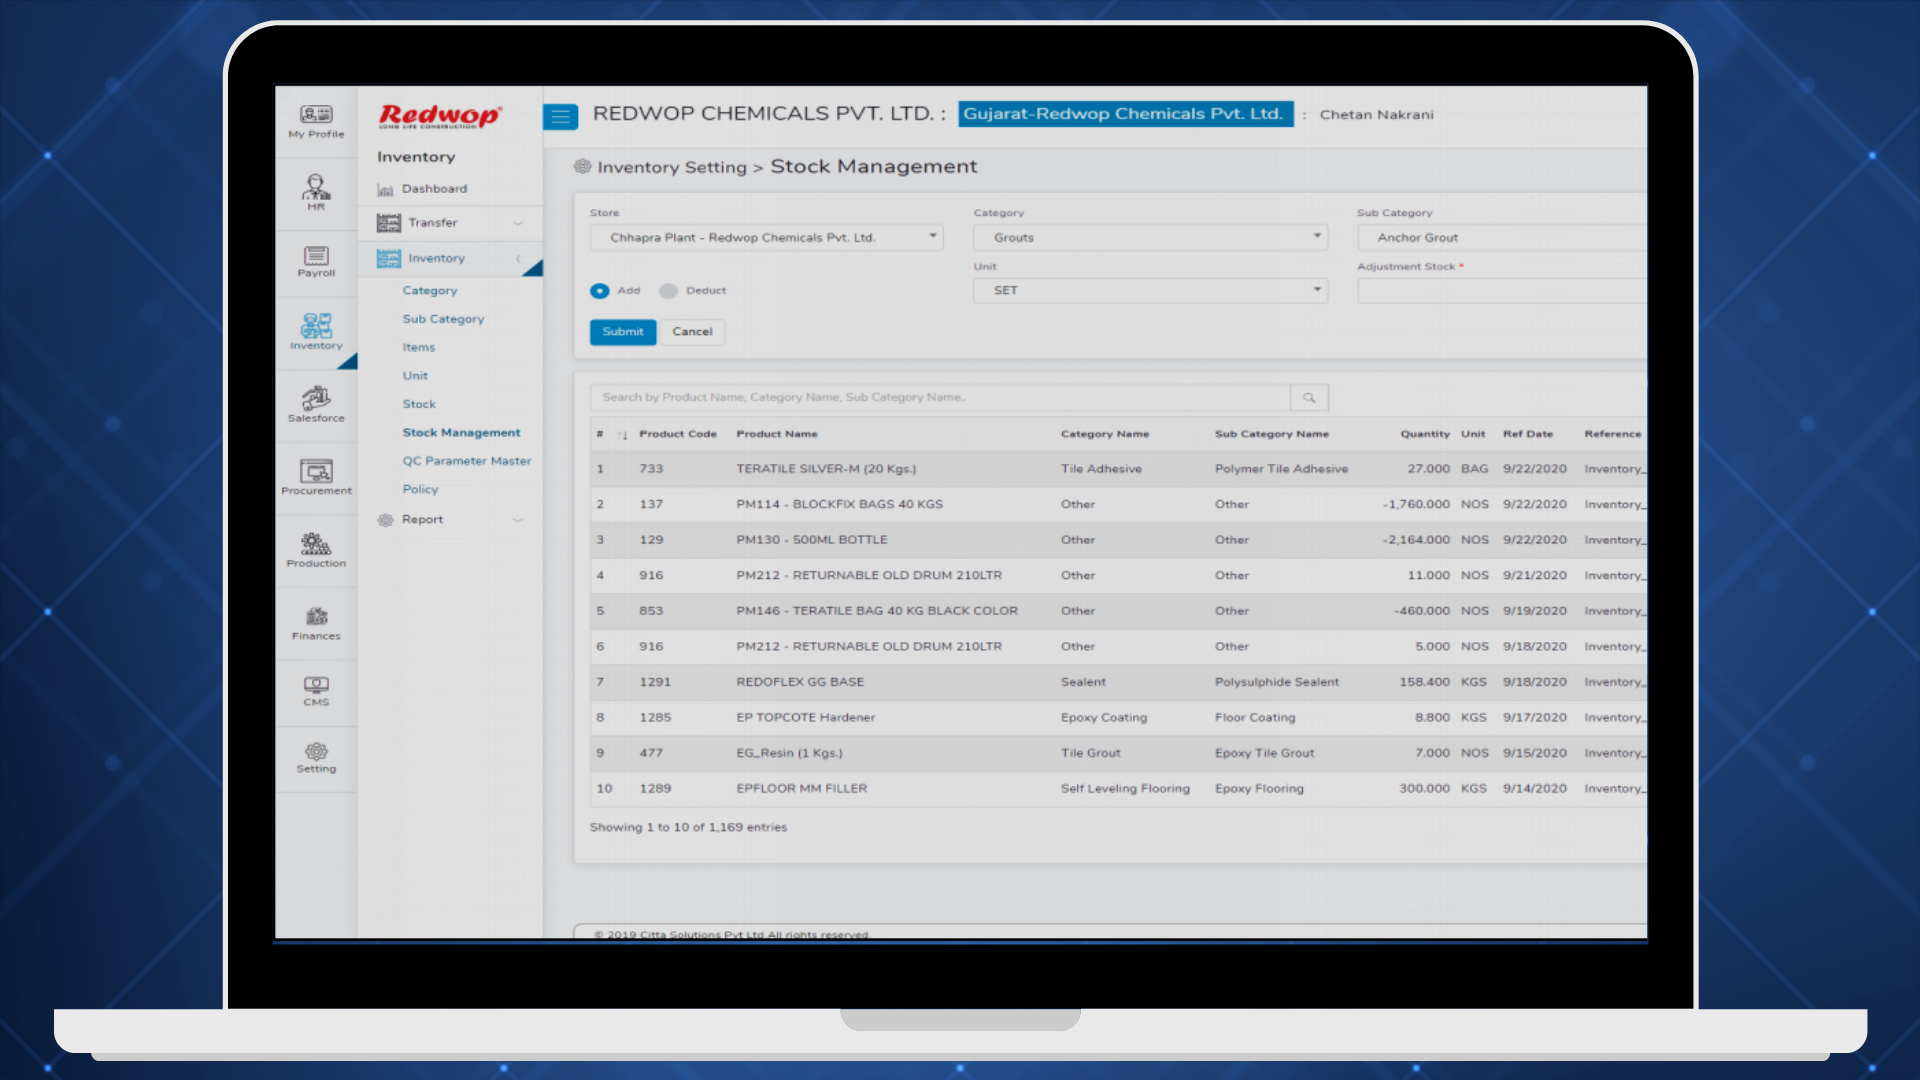Click the EPFLOOR MM FILLER cell
1920x1080 pixels.
pos(801,789)
